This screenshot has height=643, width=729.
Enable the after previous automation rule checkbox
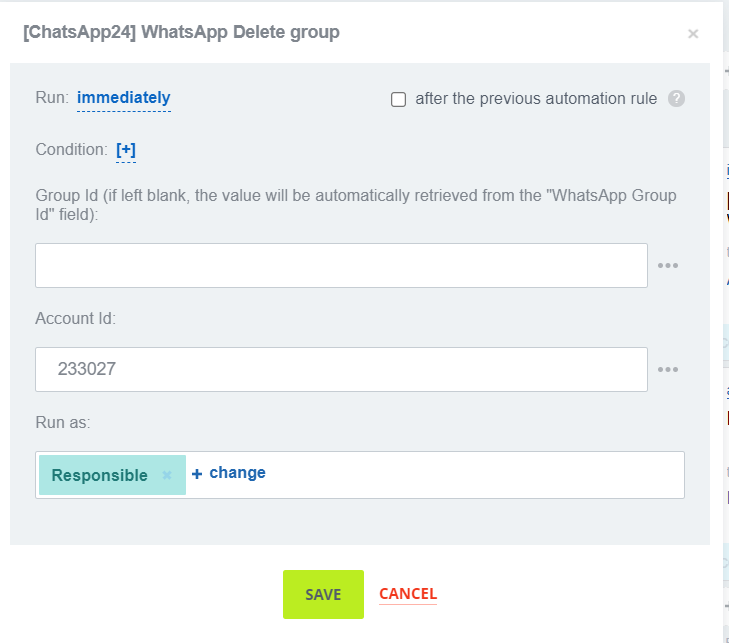398,100
